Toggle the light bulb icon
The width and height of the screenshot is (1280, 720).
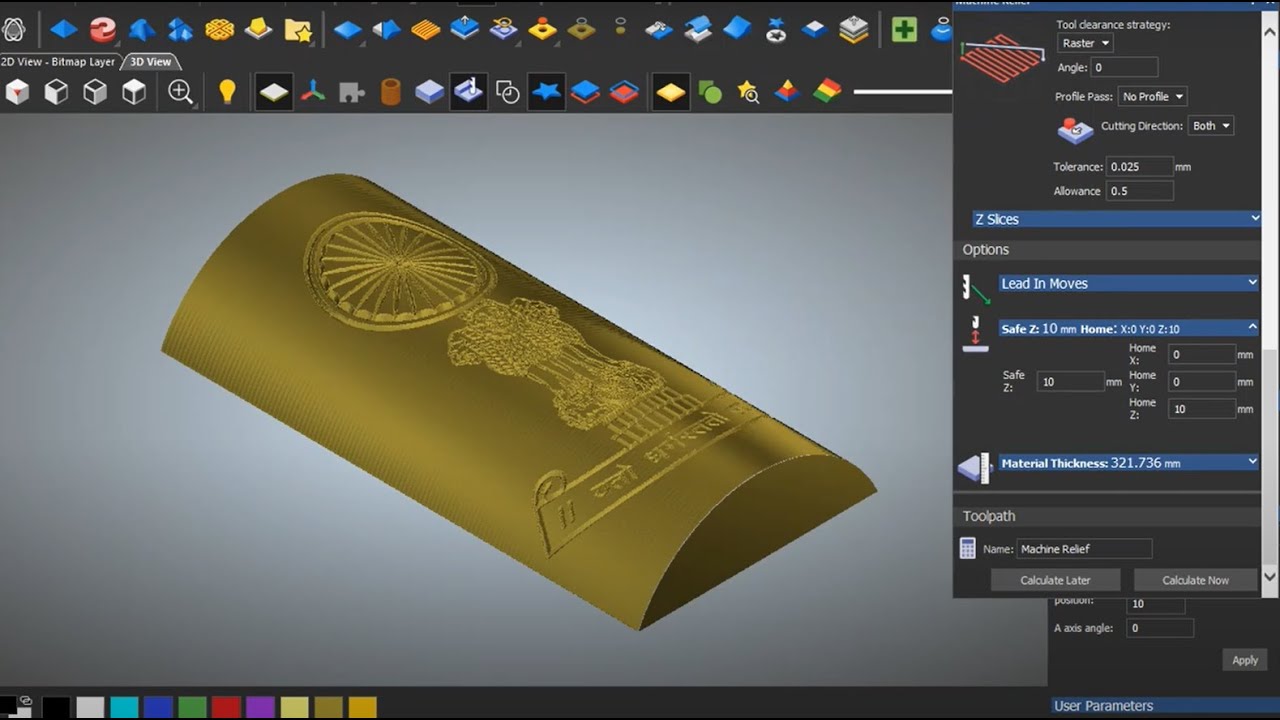(227, 93)
